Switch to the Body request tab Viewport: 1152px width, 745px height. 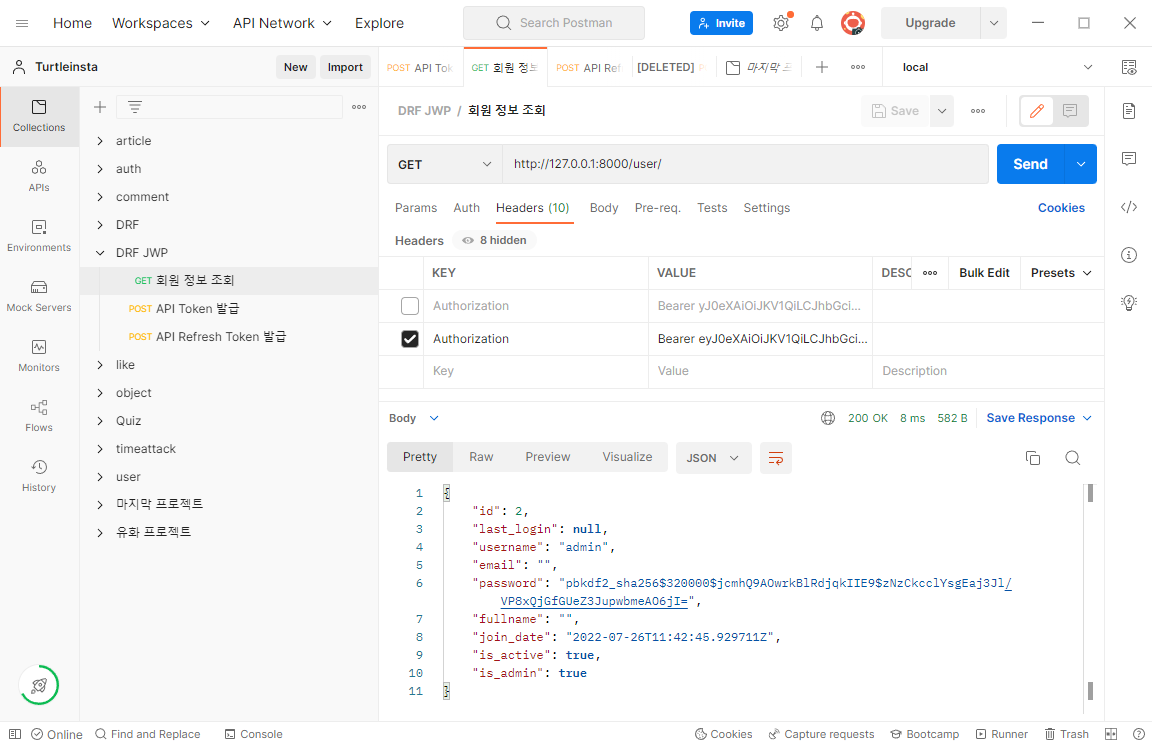click(x=604, y=208)
